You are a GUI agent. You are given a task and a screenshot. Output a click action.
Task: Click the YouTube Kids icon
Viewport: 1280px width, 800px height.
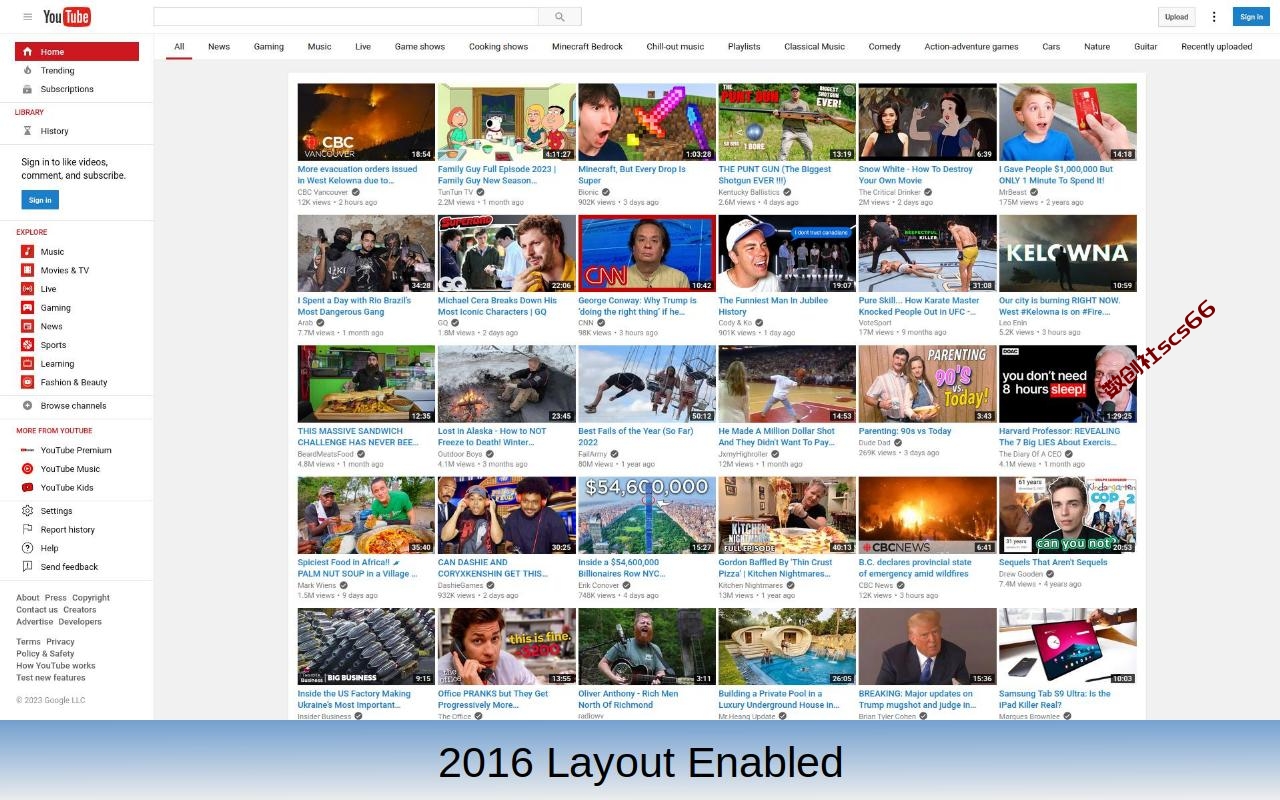tap(28, 488)
